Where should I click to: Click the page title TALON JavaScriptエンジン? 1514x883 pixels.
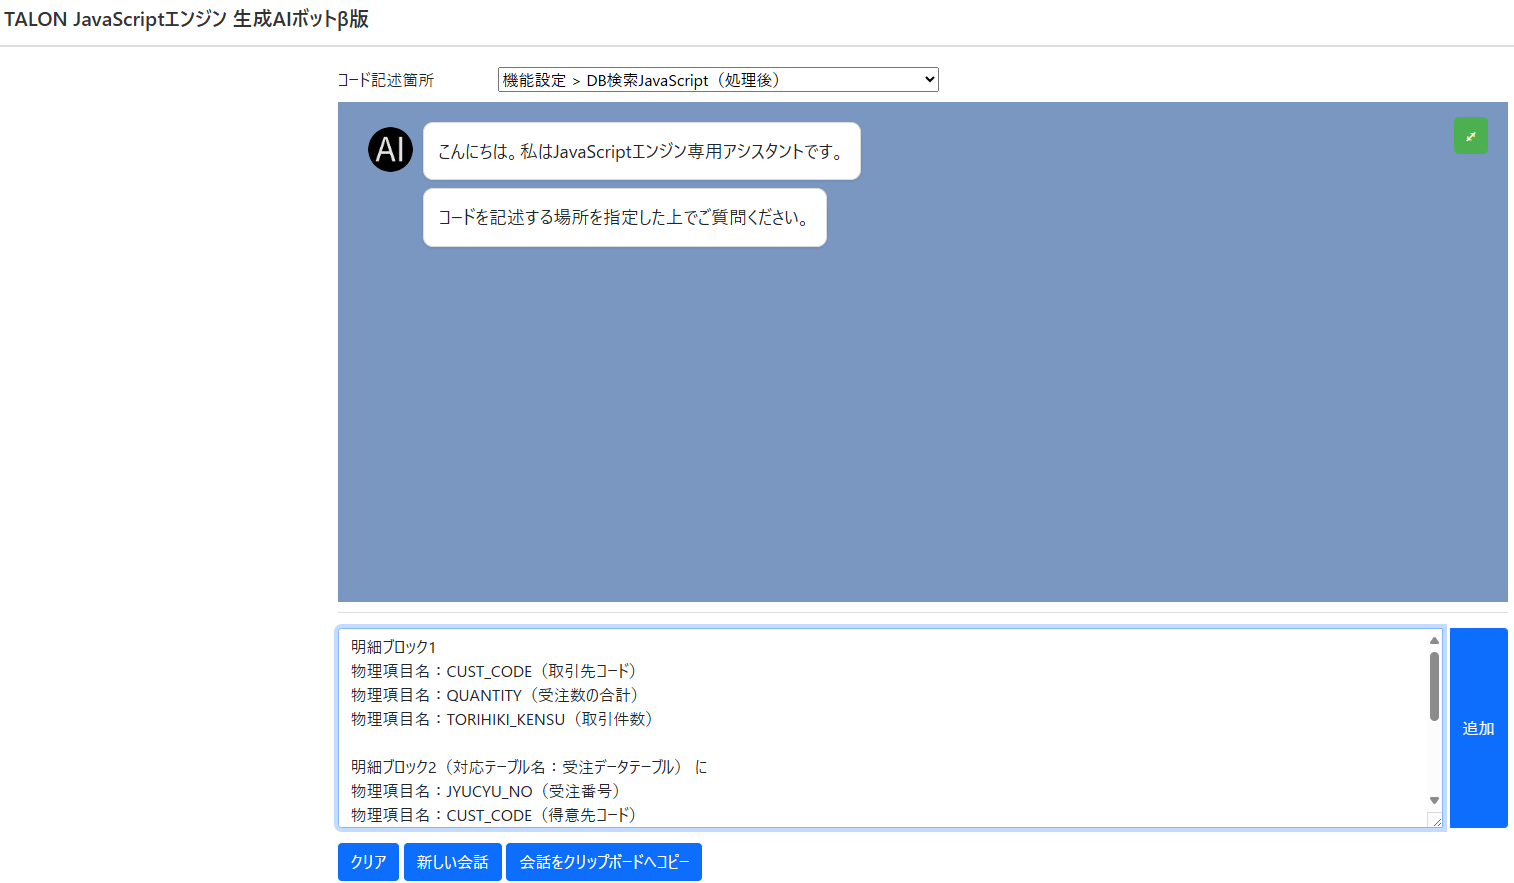[187, 19]
